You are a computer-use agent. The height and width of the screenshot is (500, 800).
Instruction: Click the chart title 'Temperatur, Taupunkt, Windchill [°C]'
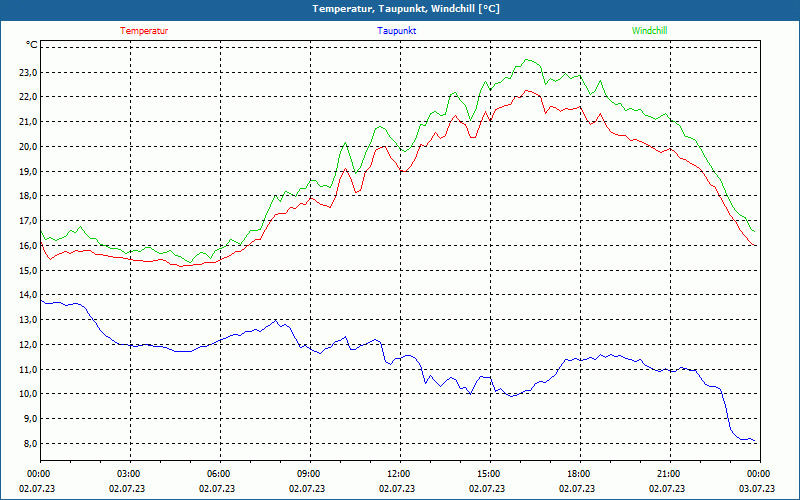click(x=406, y=9)
